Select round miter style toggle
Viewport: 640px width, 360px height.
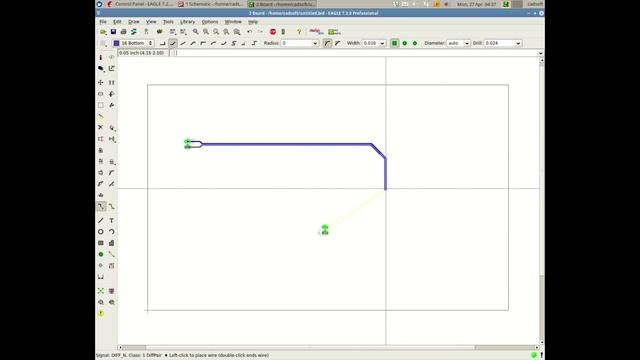point(327,43)
